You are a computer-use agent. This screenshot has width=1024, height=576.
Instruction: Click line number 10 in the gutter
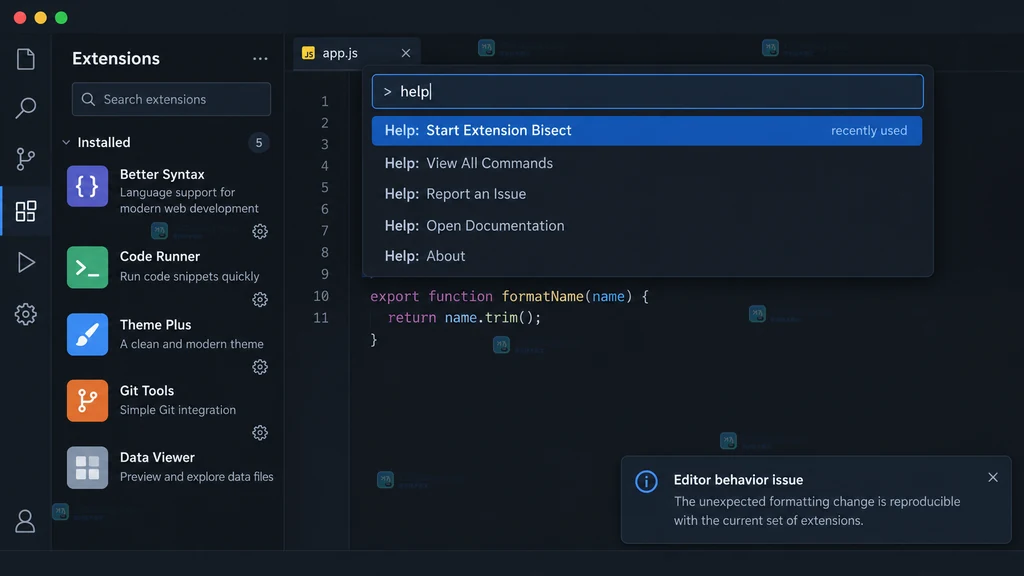tap(321, 296)
